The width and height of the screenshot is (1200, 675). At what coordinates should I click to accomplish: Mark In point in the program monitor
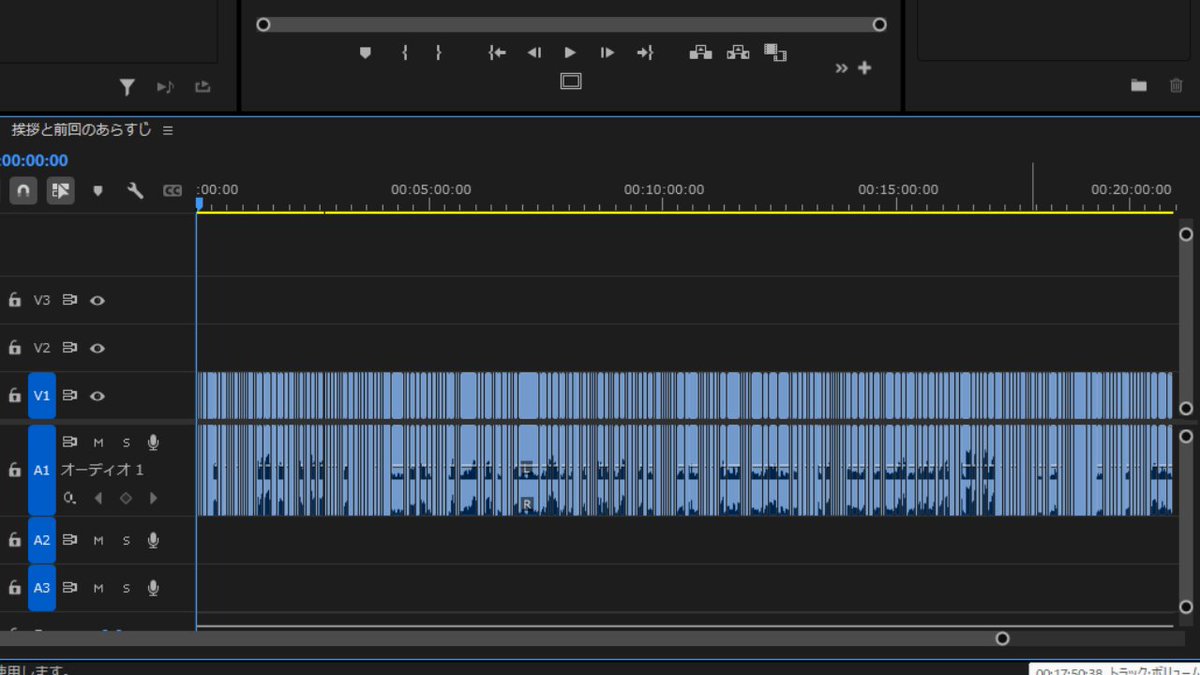pos(404,52)
